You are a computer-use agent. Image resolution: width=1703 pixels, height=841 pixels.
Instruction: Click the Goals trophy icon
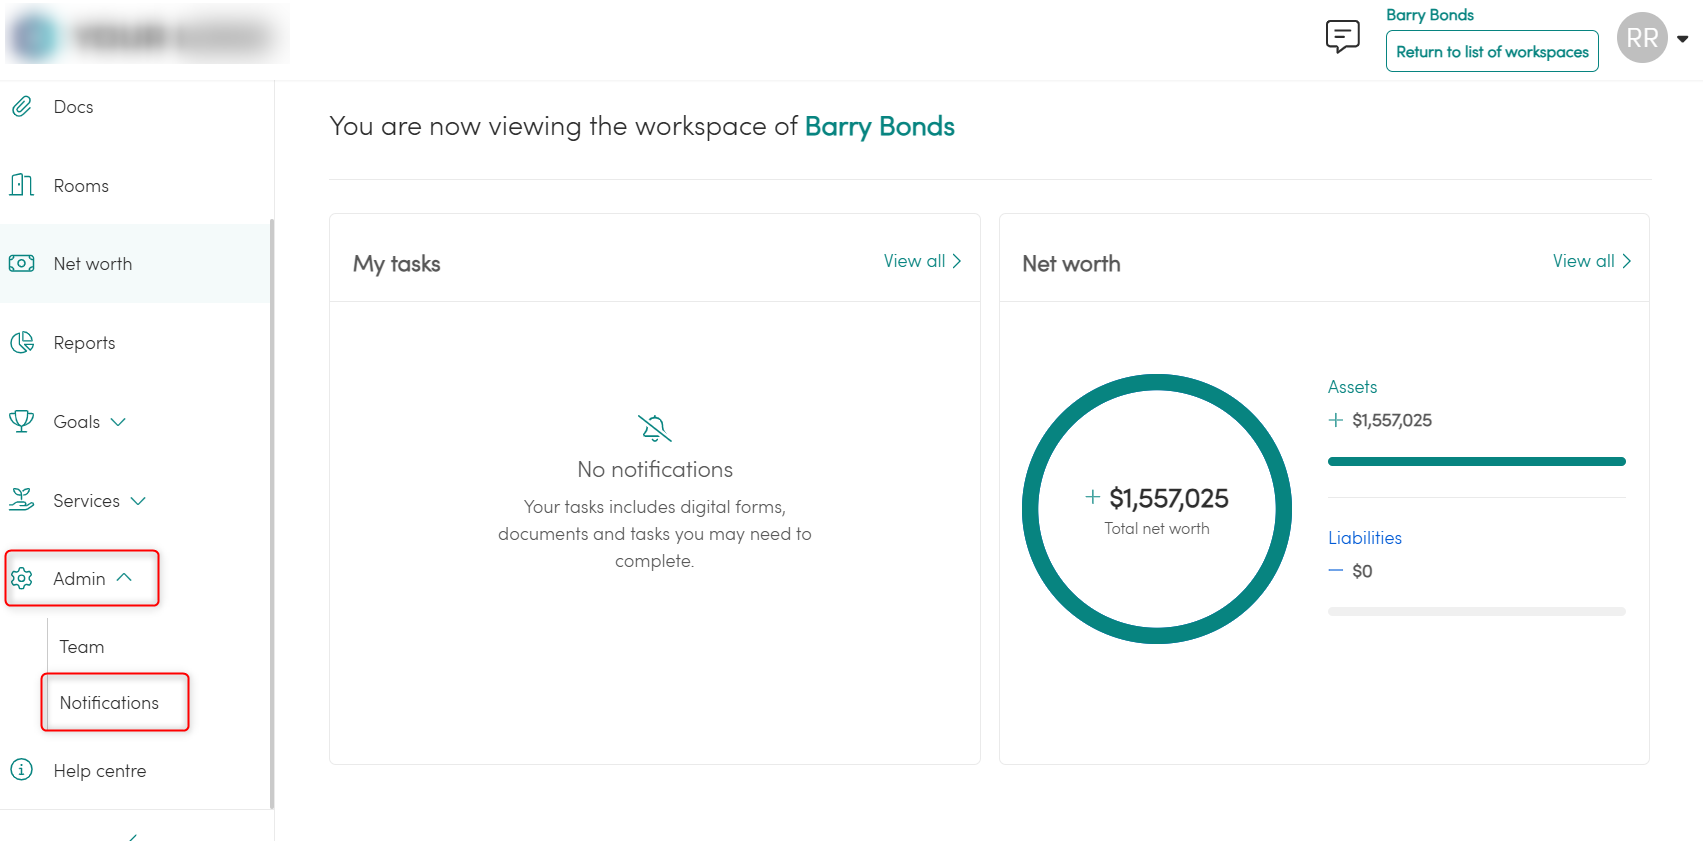click(22, 421)
